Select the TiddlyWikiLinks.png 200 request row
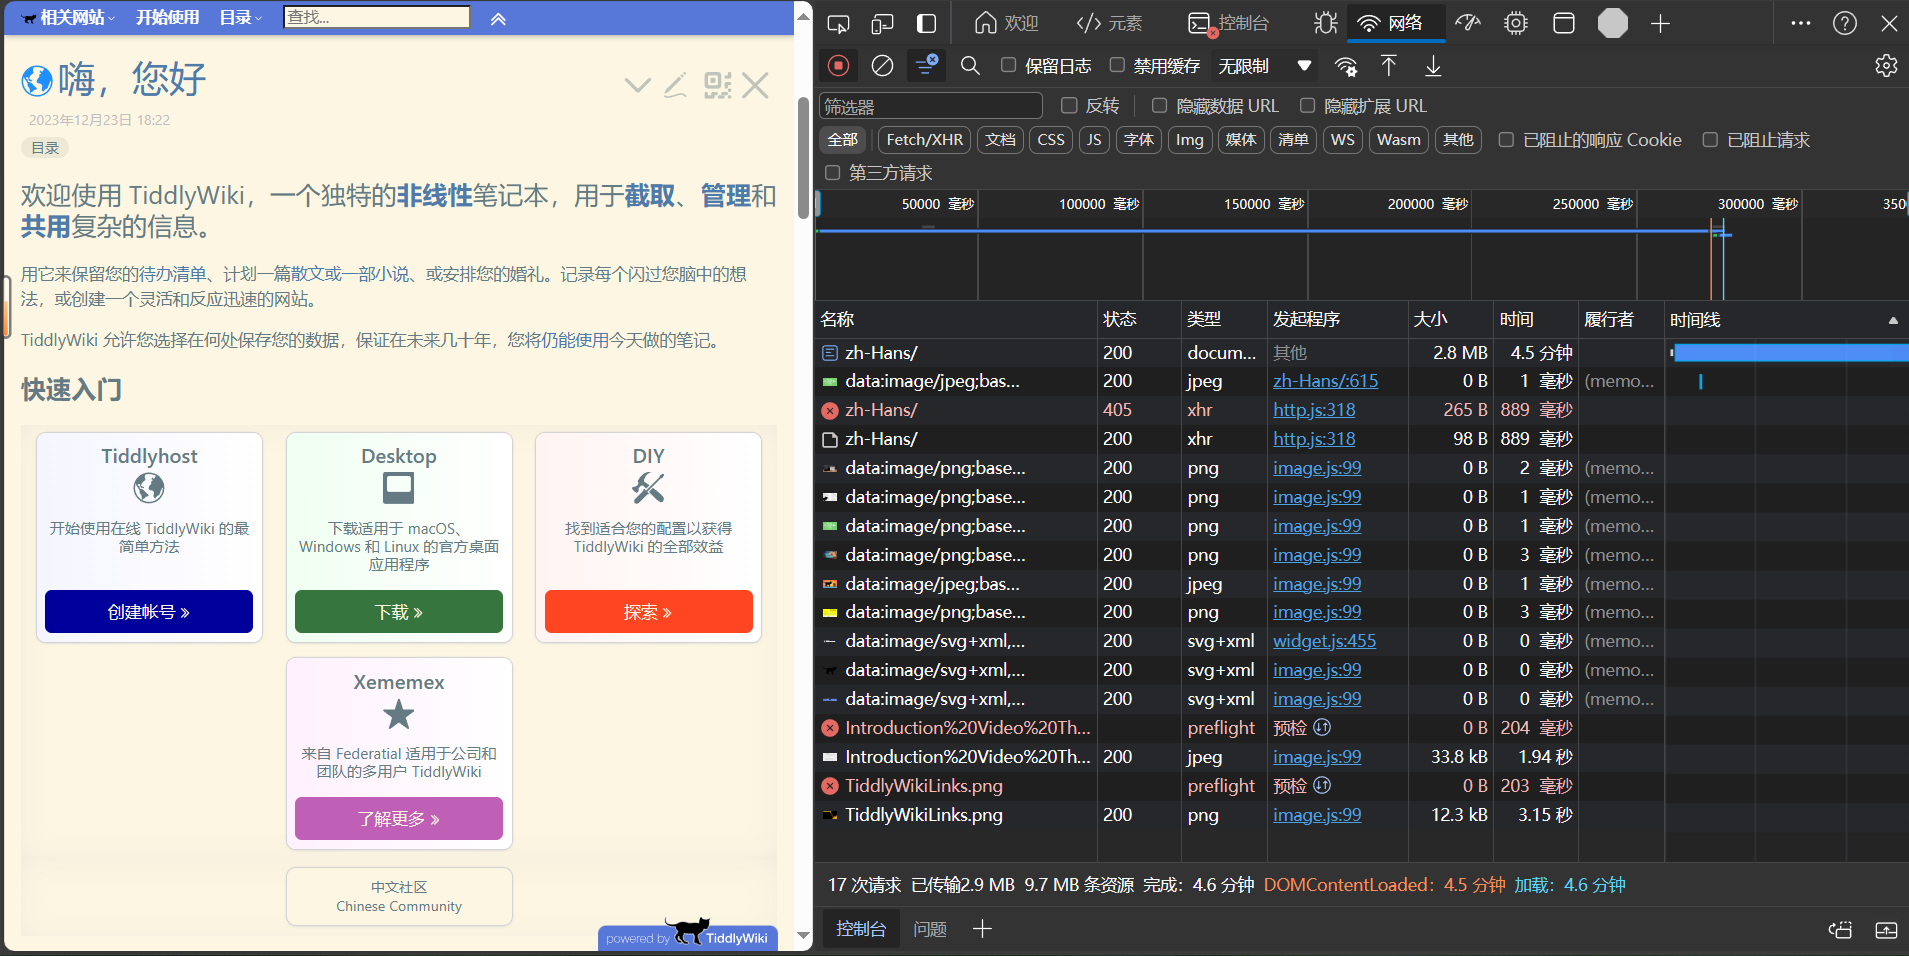Viewport: 1909px width, 956px height. coord(1360,815)
